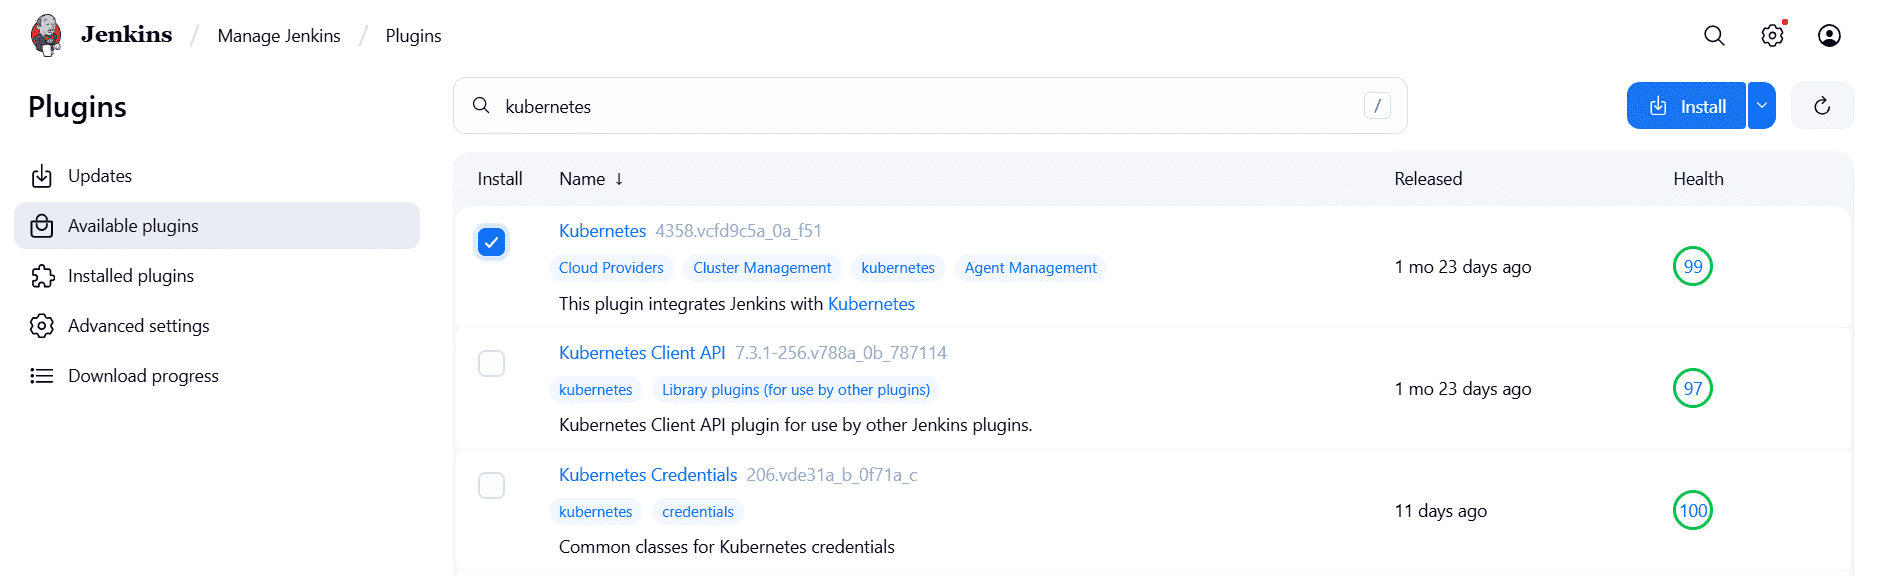
Task: Open Updates in the sidebar
Action: pos(217,176)
